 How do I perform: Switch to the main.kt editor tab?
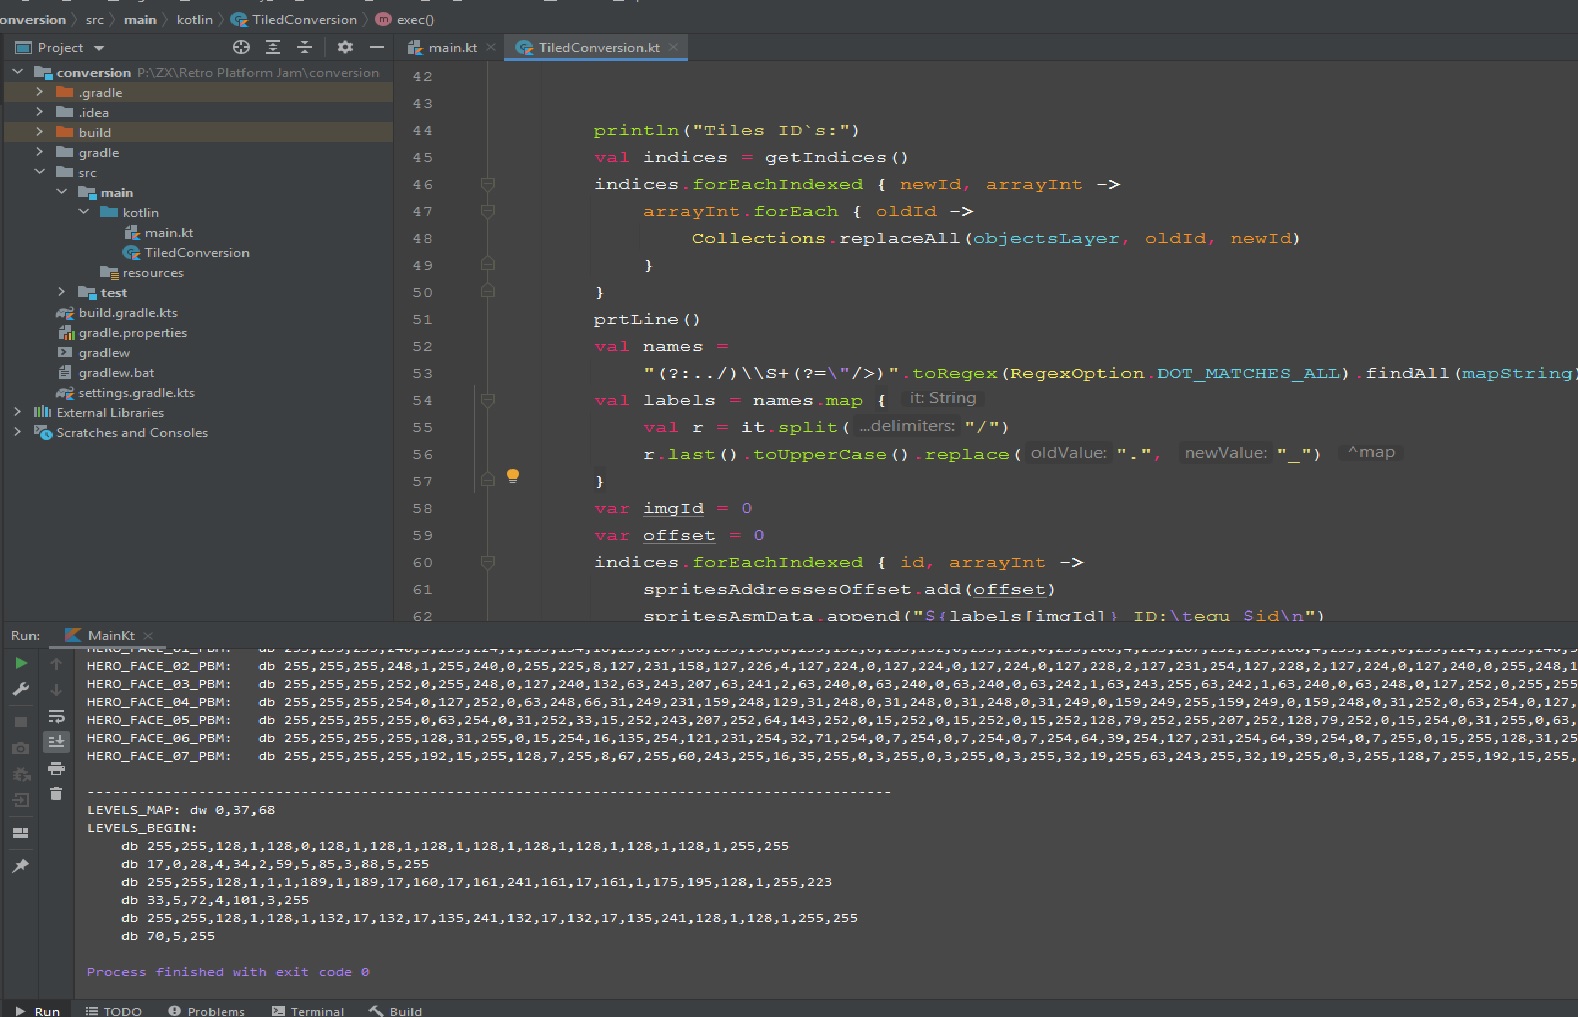452,48
